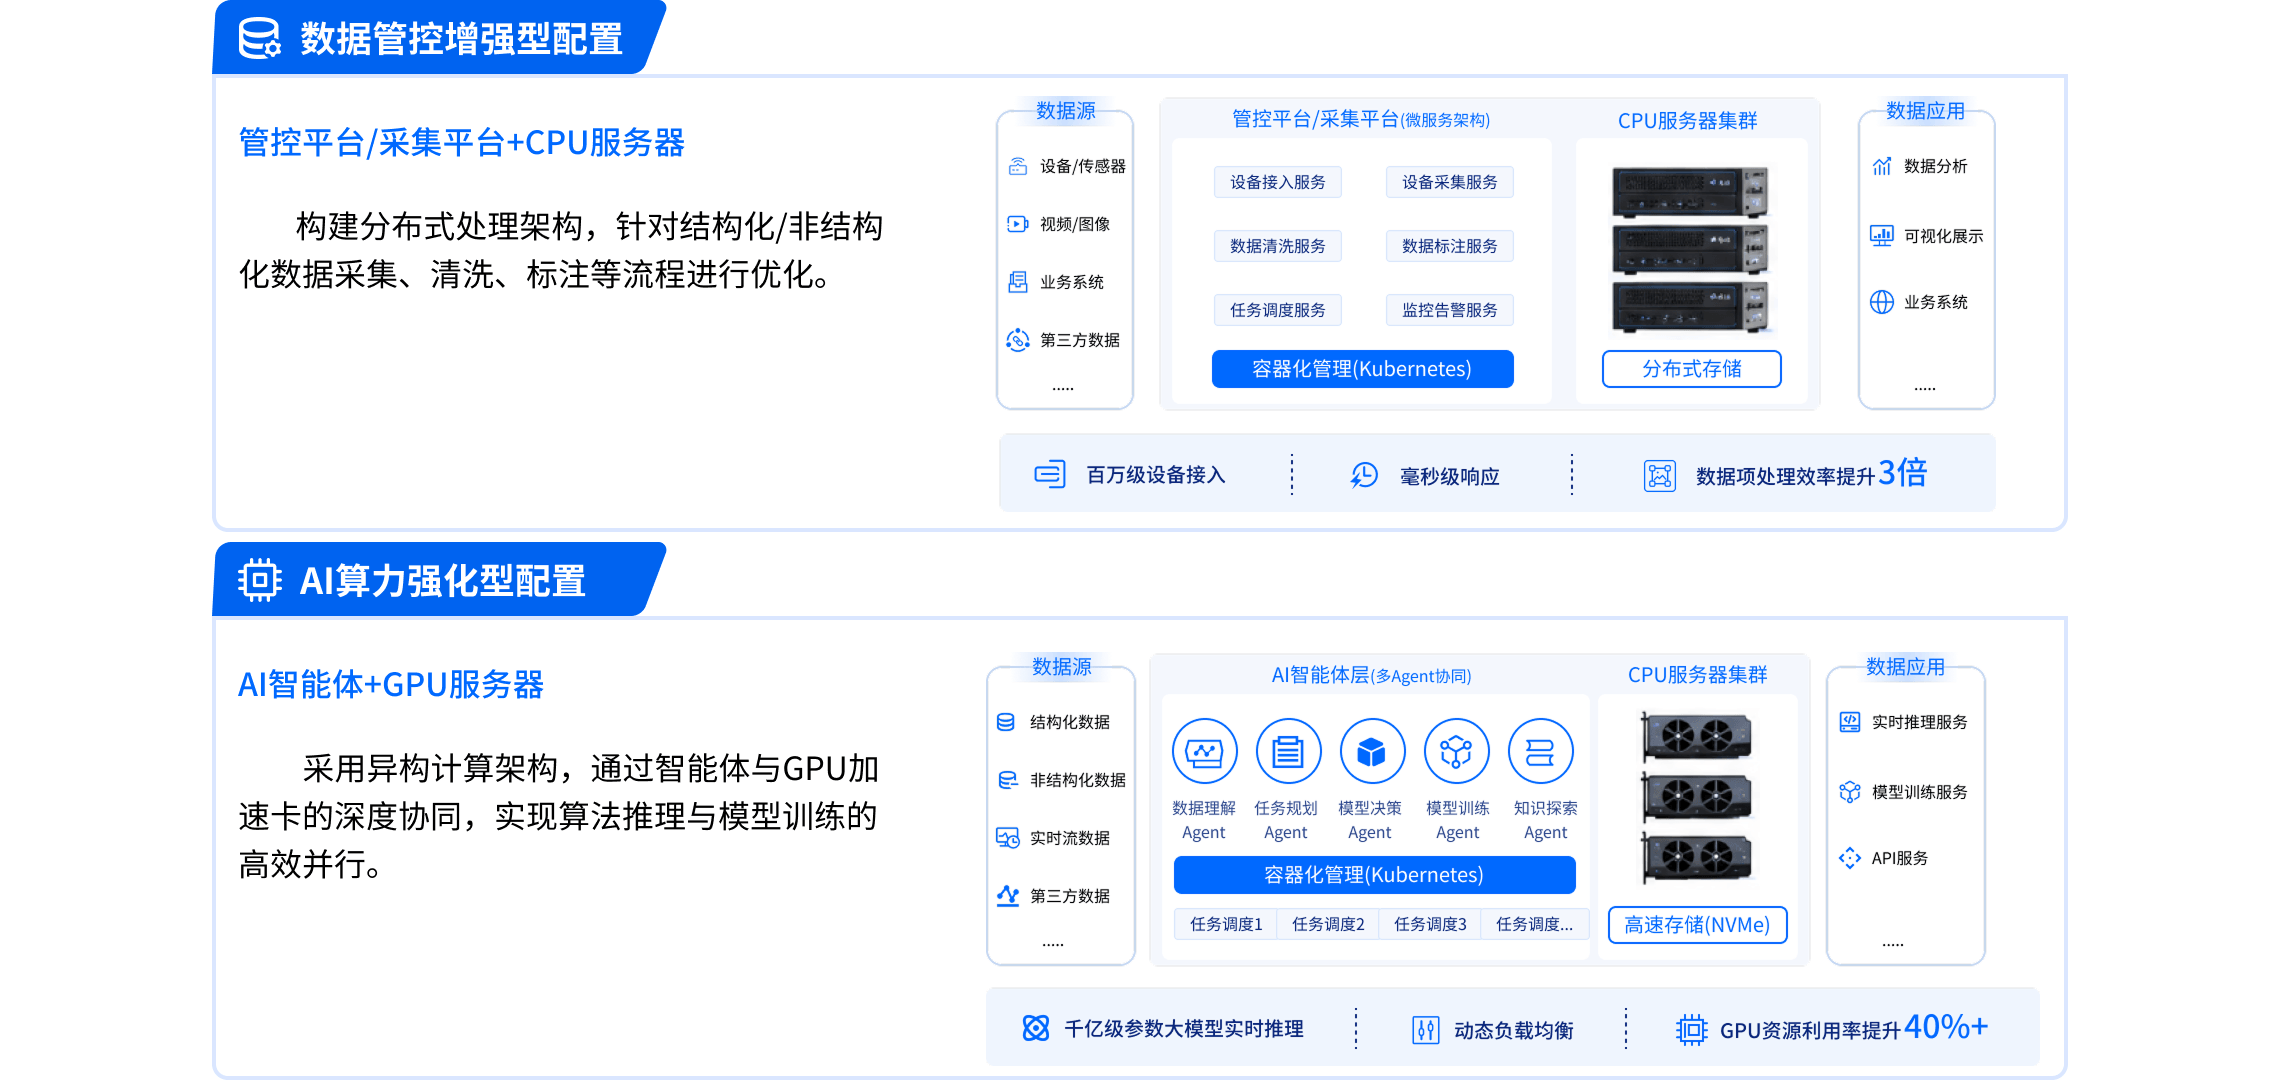Click the 任务调度服务 box
This screenshot has width=2280, height=1080.
coord(1278,310)
